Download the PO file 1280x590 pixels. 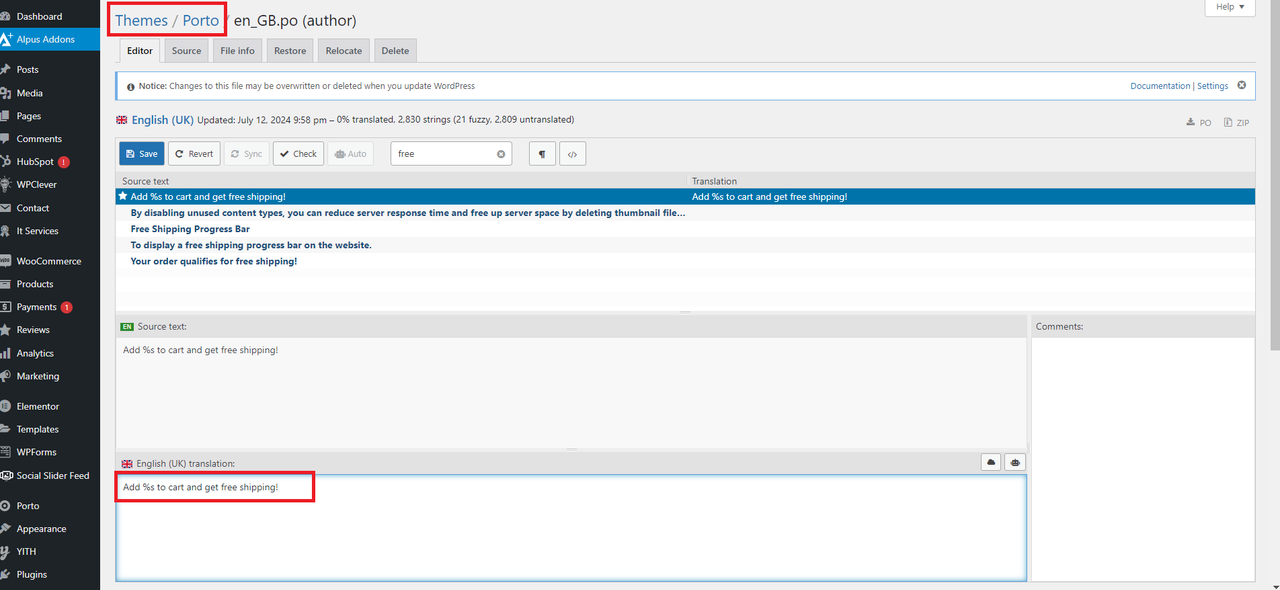tap(1199, 123)
